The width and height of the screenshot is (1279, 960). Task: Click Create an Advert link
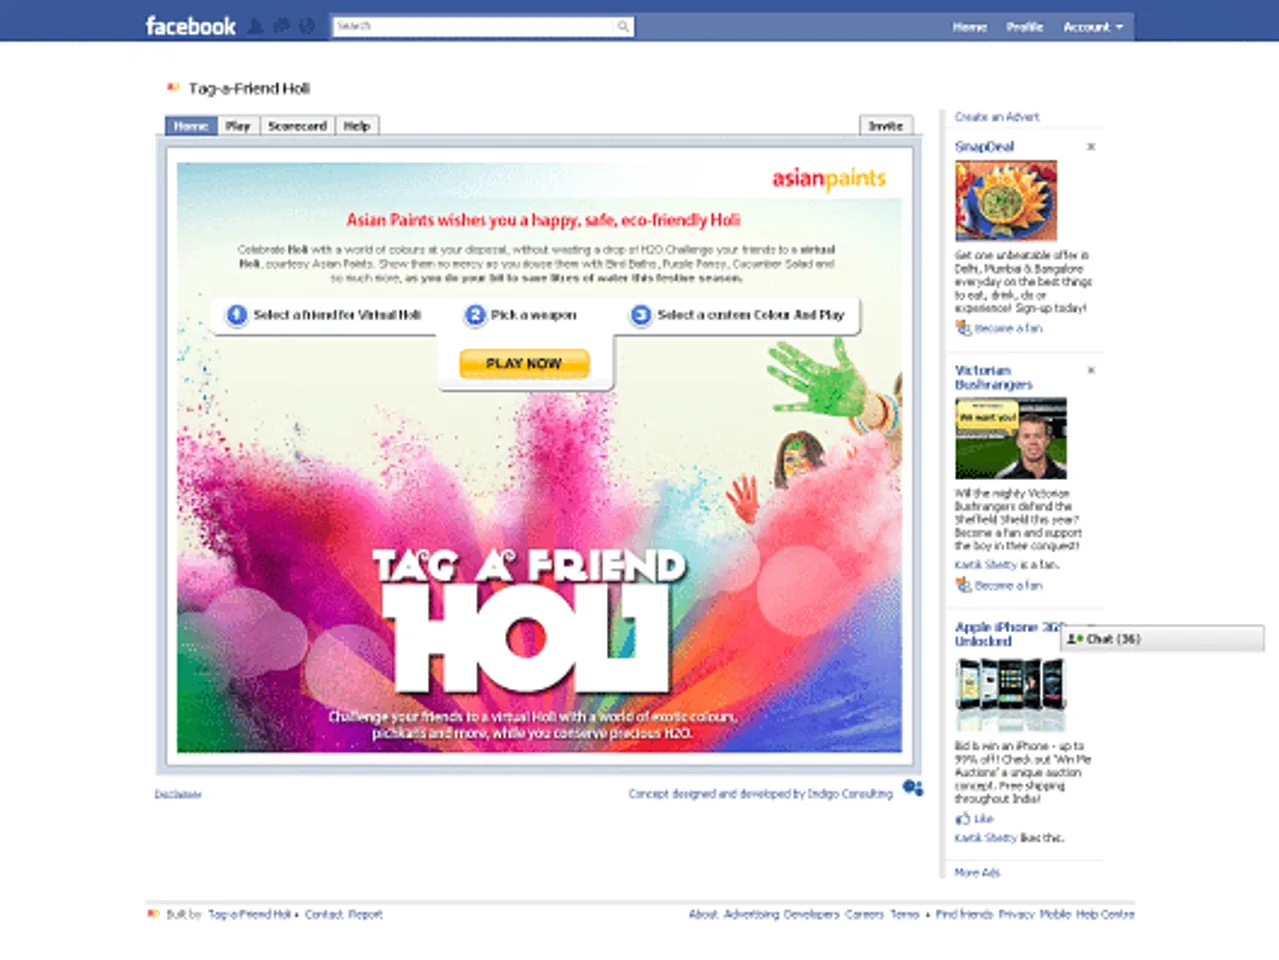(x=997, y=117)
